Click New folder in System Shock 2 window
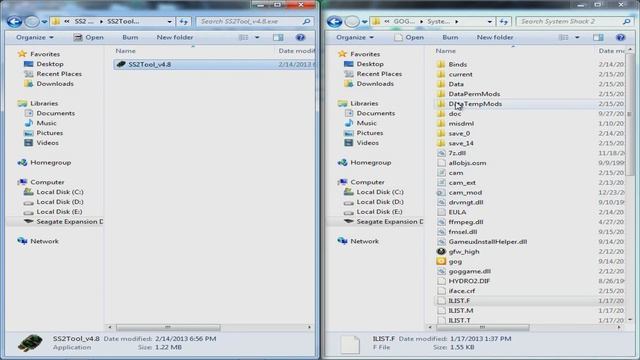Screen dimensions: 640x360 [x=495, y=37]
